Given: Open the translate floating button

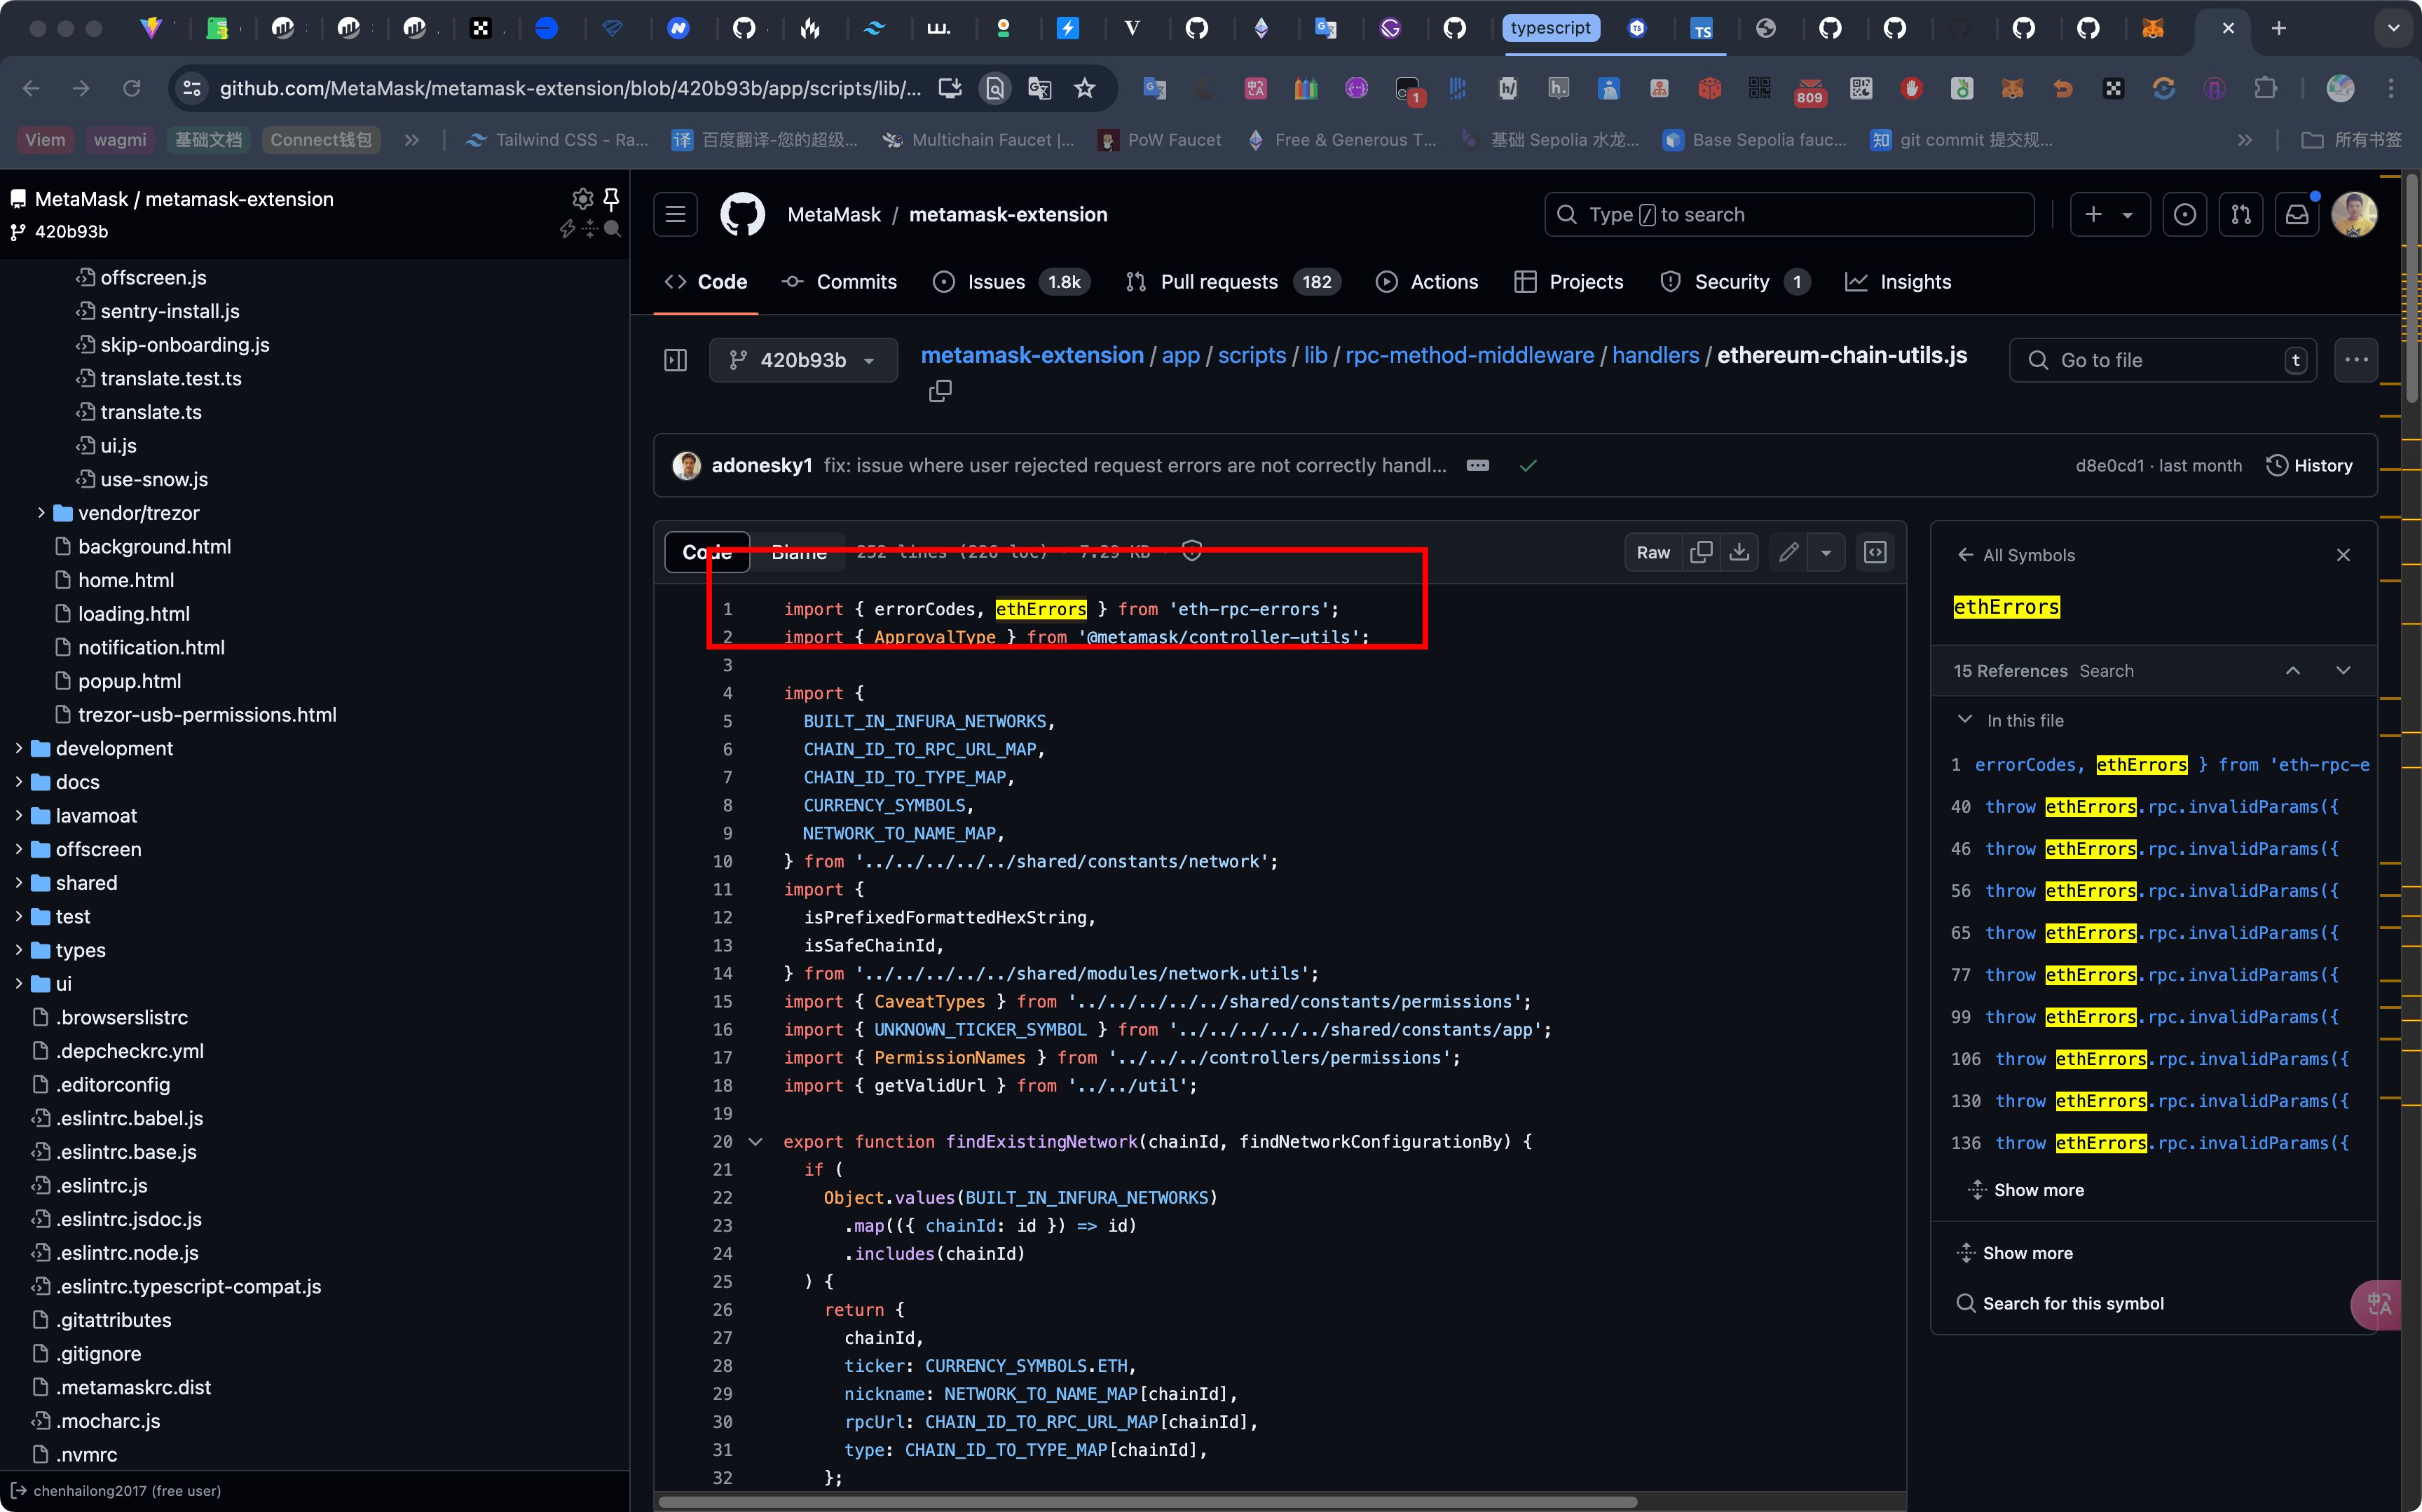Looking at the screenshot, I should 2378,1304.
